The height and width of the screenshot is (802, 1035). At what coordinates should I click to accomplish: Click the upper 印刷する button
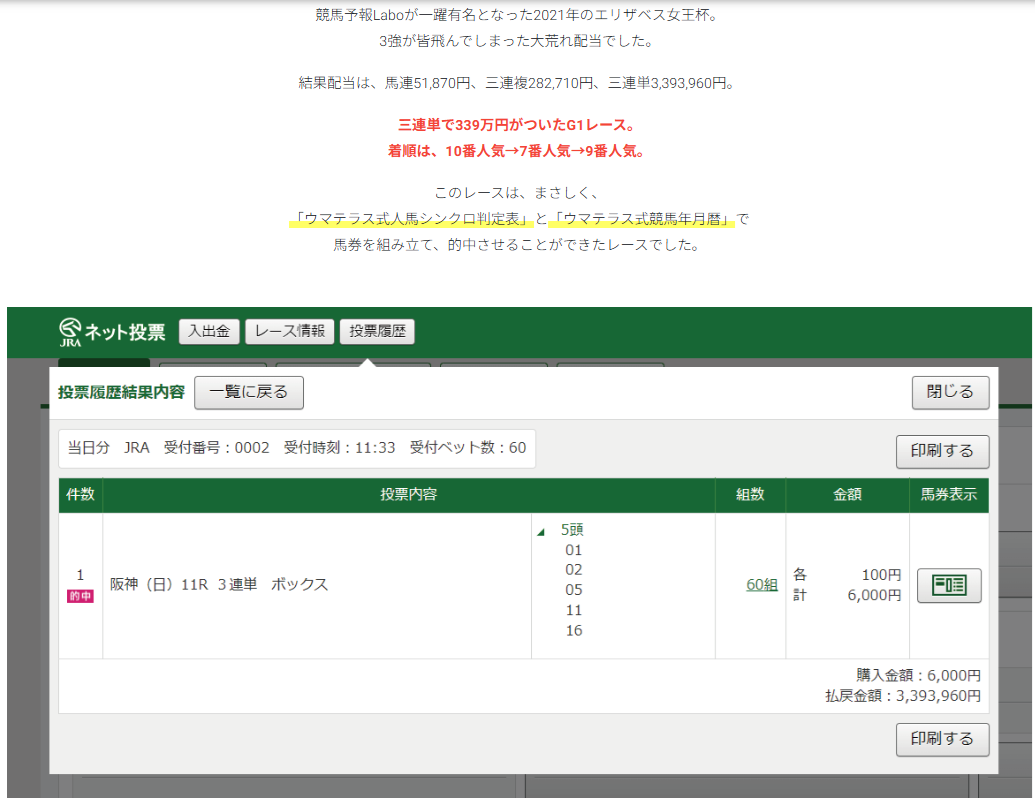click(x=942, y=451)
